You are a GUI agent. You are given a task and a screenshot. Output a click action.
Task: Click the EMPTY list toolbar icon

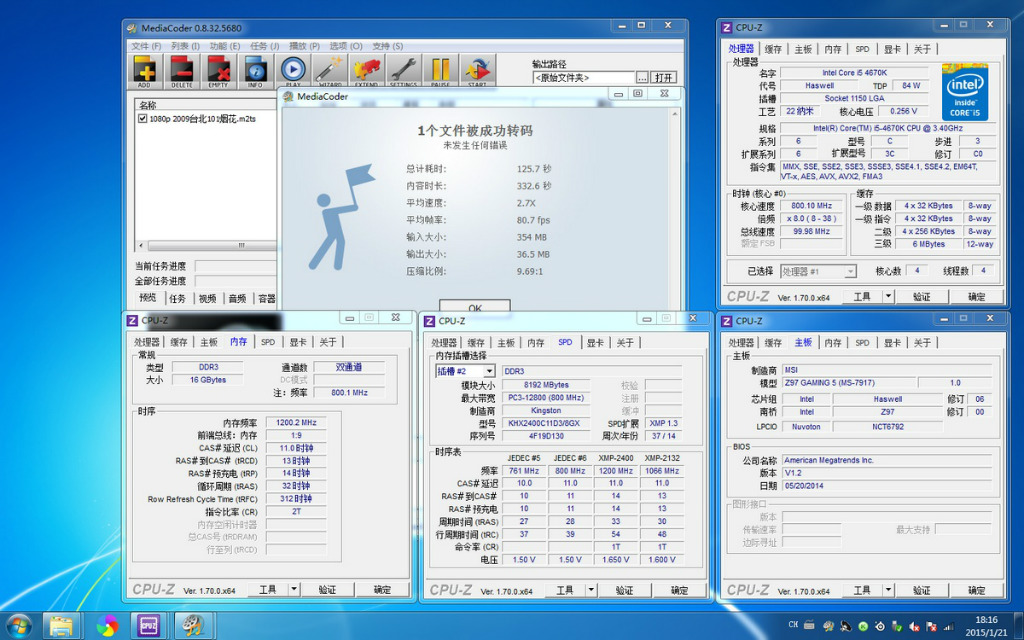218,72
